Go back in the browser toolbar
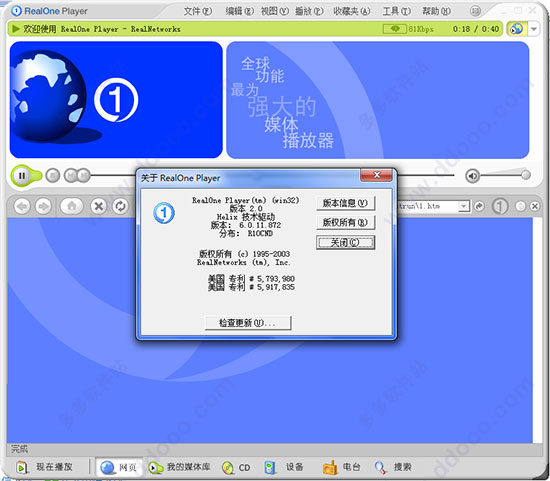 tap(22, 206)
